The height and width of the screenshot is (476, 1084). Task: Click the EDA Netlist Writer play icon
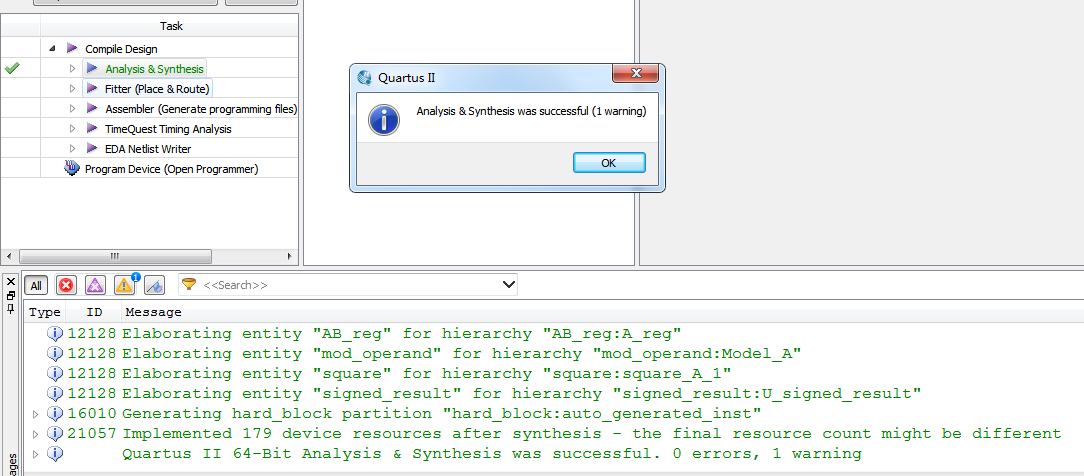(92, 149)
